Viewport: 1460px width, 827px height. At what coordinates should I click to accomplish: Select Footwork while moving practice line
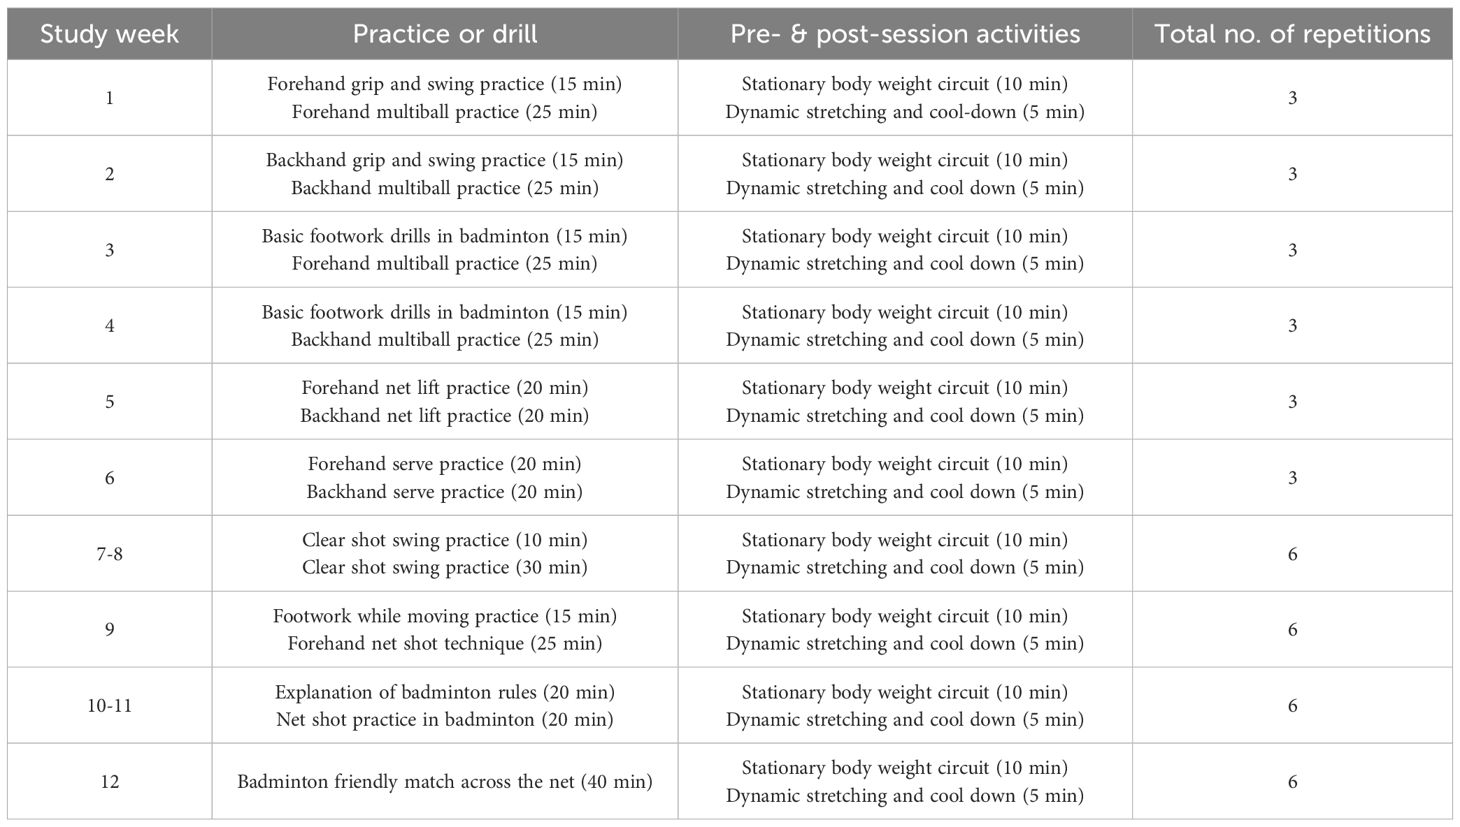445,616
